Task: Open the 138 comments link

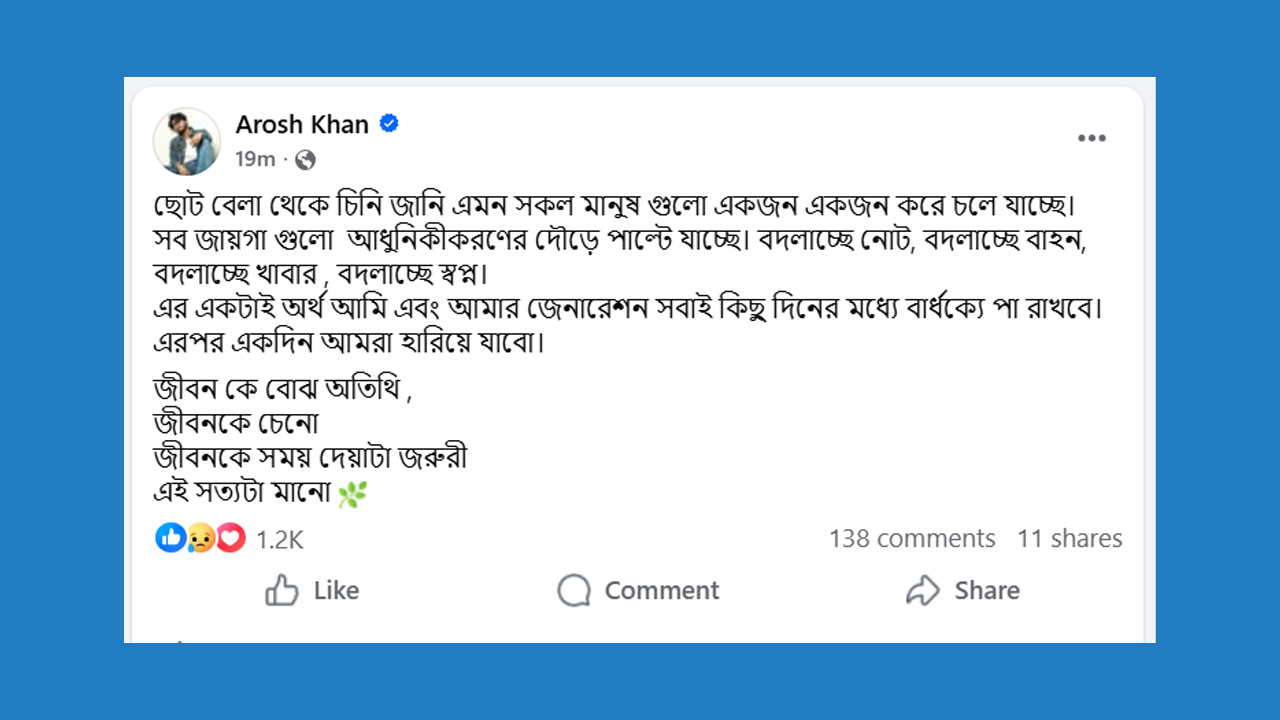Action: pyautogui.click(x=912, y=539)
